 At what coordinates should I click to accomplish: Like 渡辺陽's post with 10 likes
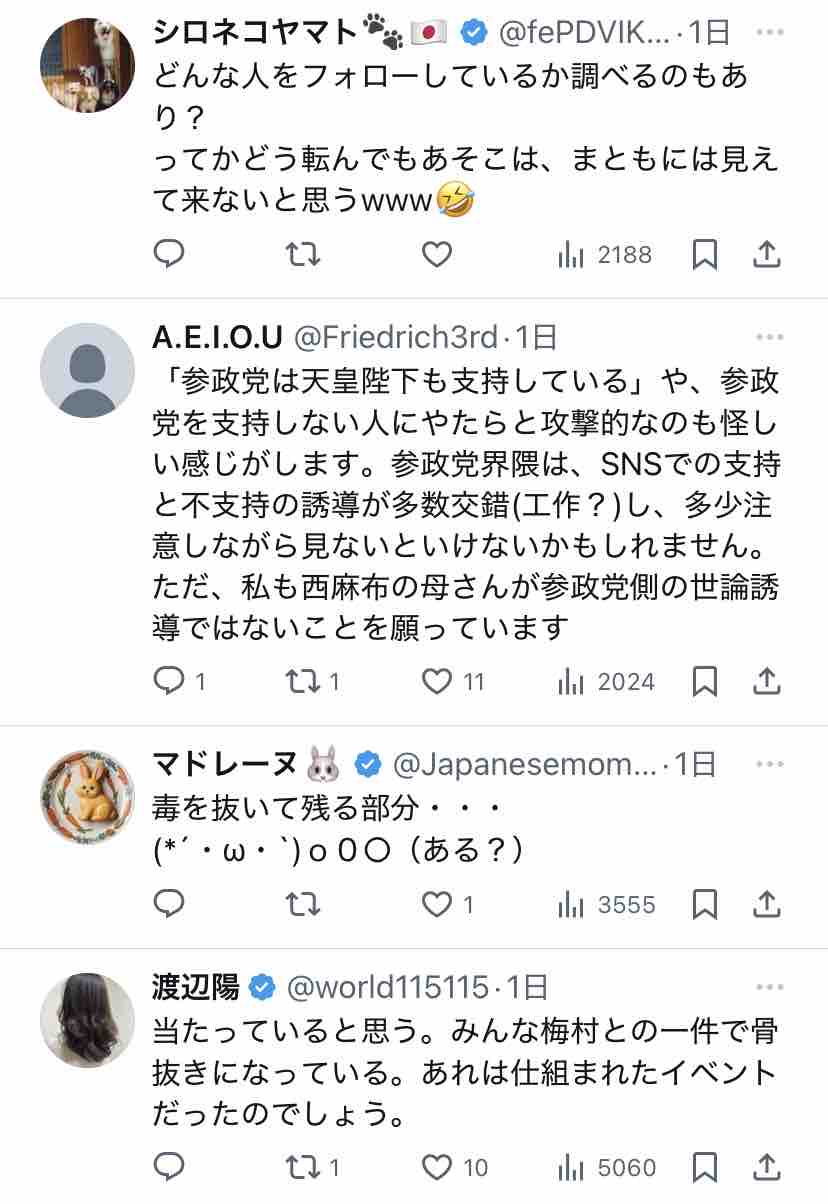pos(436,1167)
